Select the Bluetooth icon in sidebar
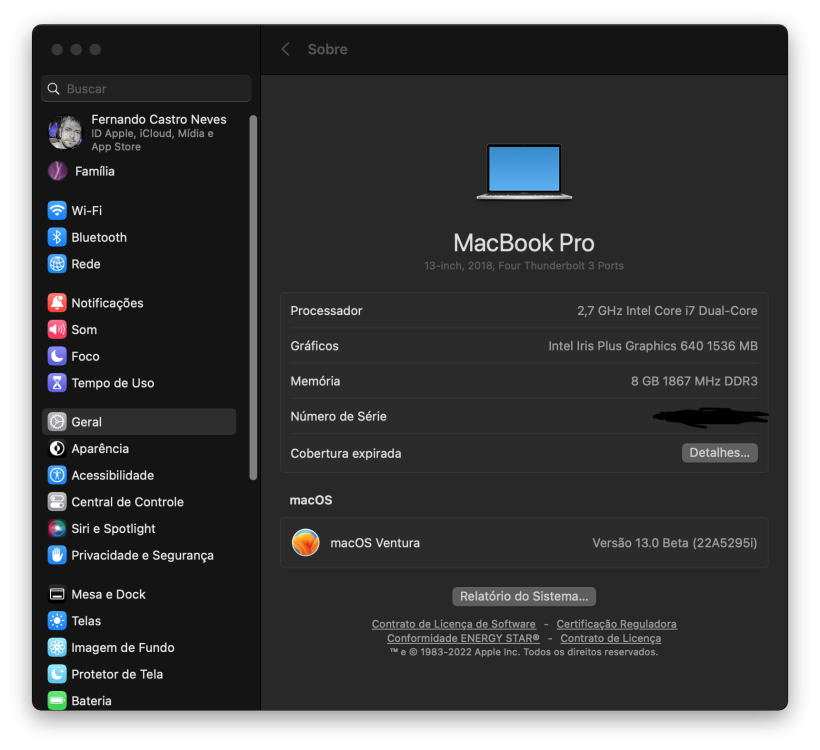Image resolution: width=820 pixels, height=750 pixels. pyautogui.click(x=57, y=237)
